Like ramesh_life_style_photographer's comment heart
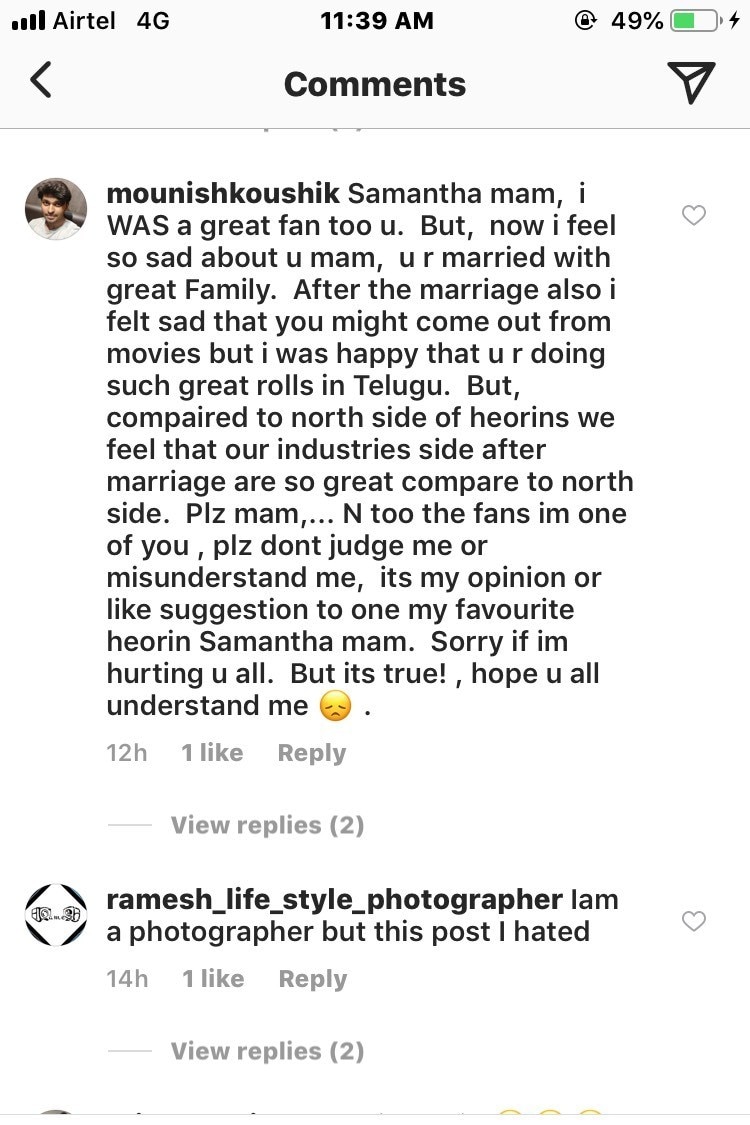Screen dimensions: 750x1125 coord(693,921)
